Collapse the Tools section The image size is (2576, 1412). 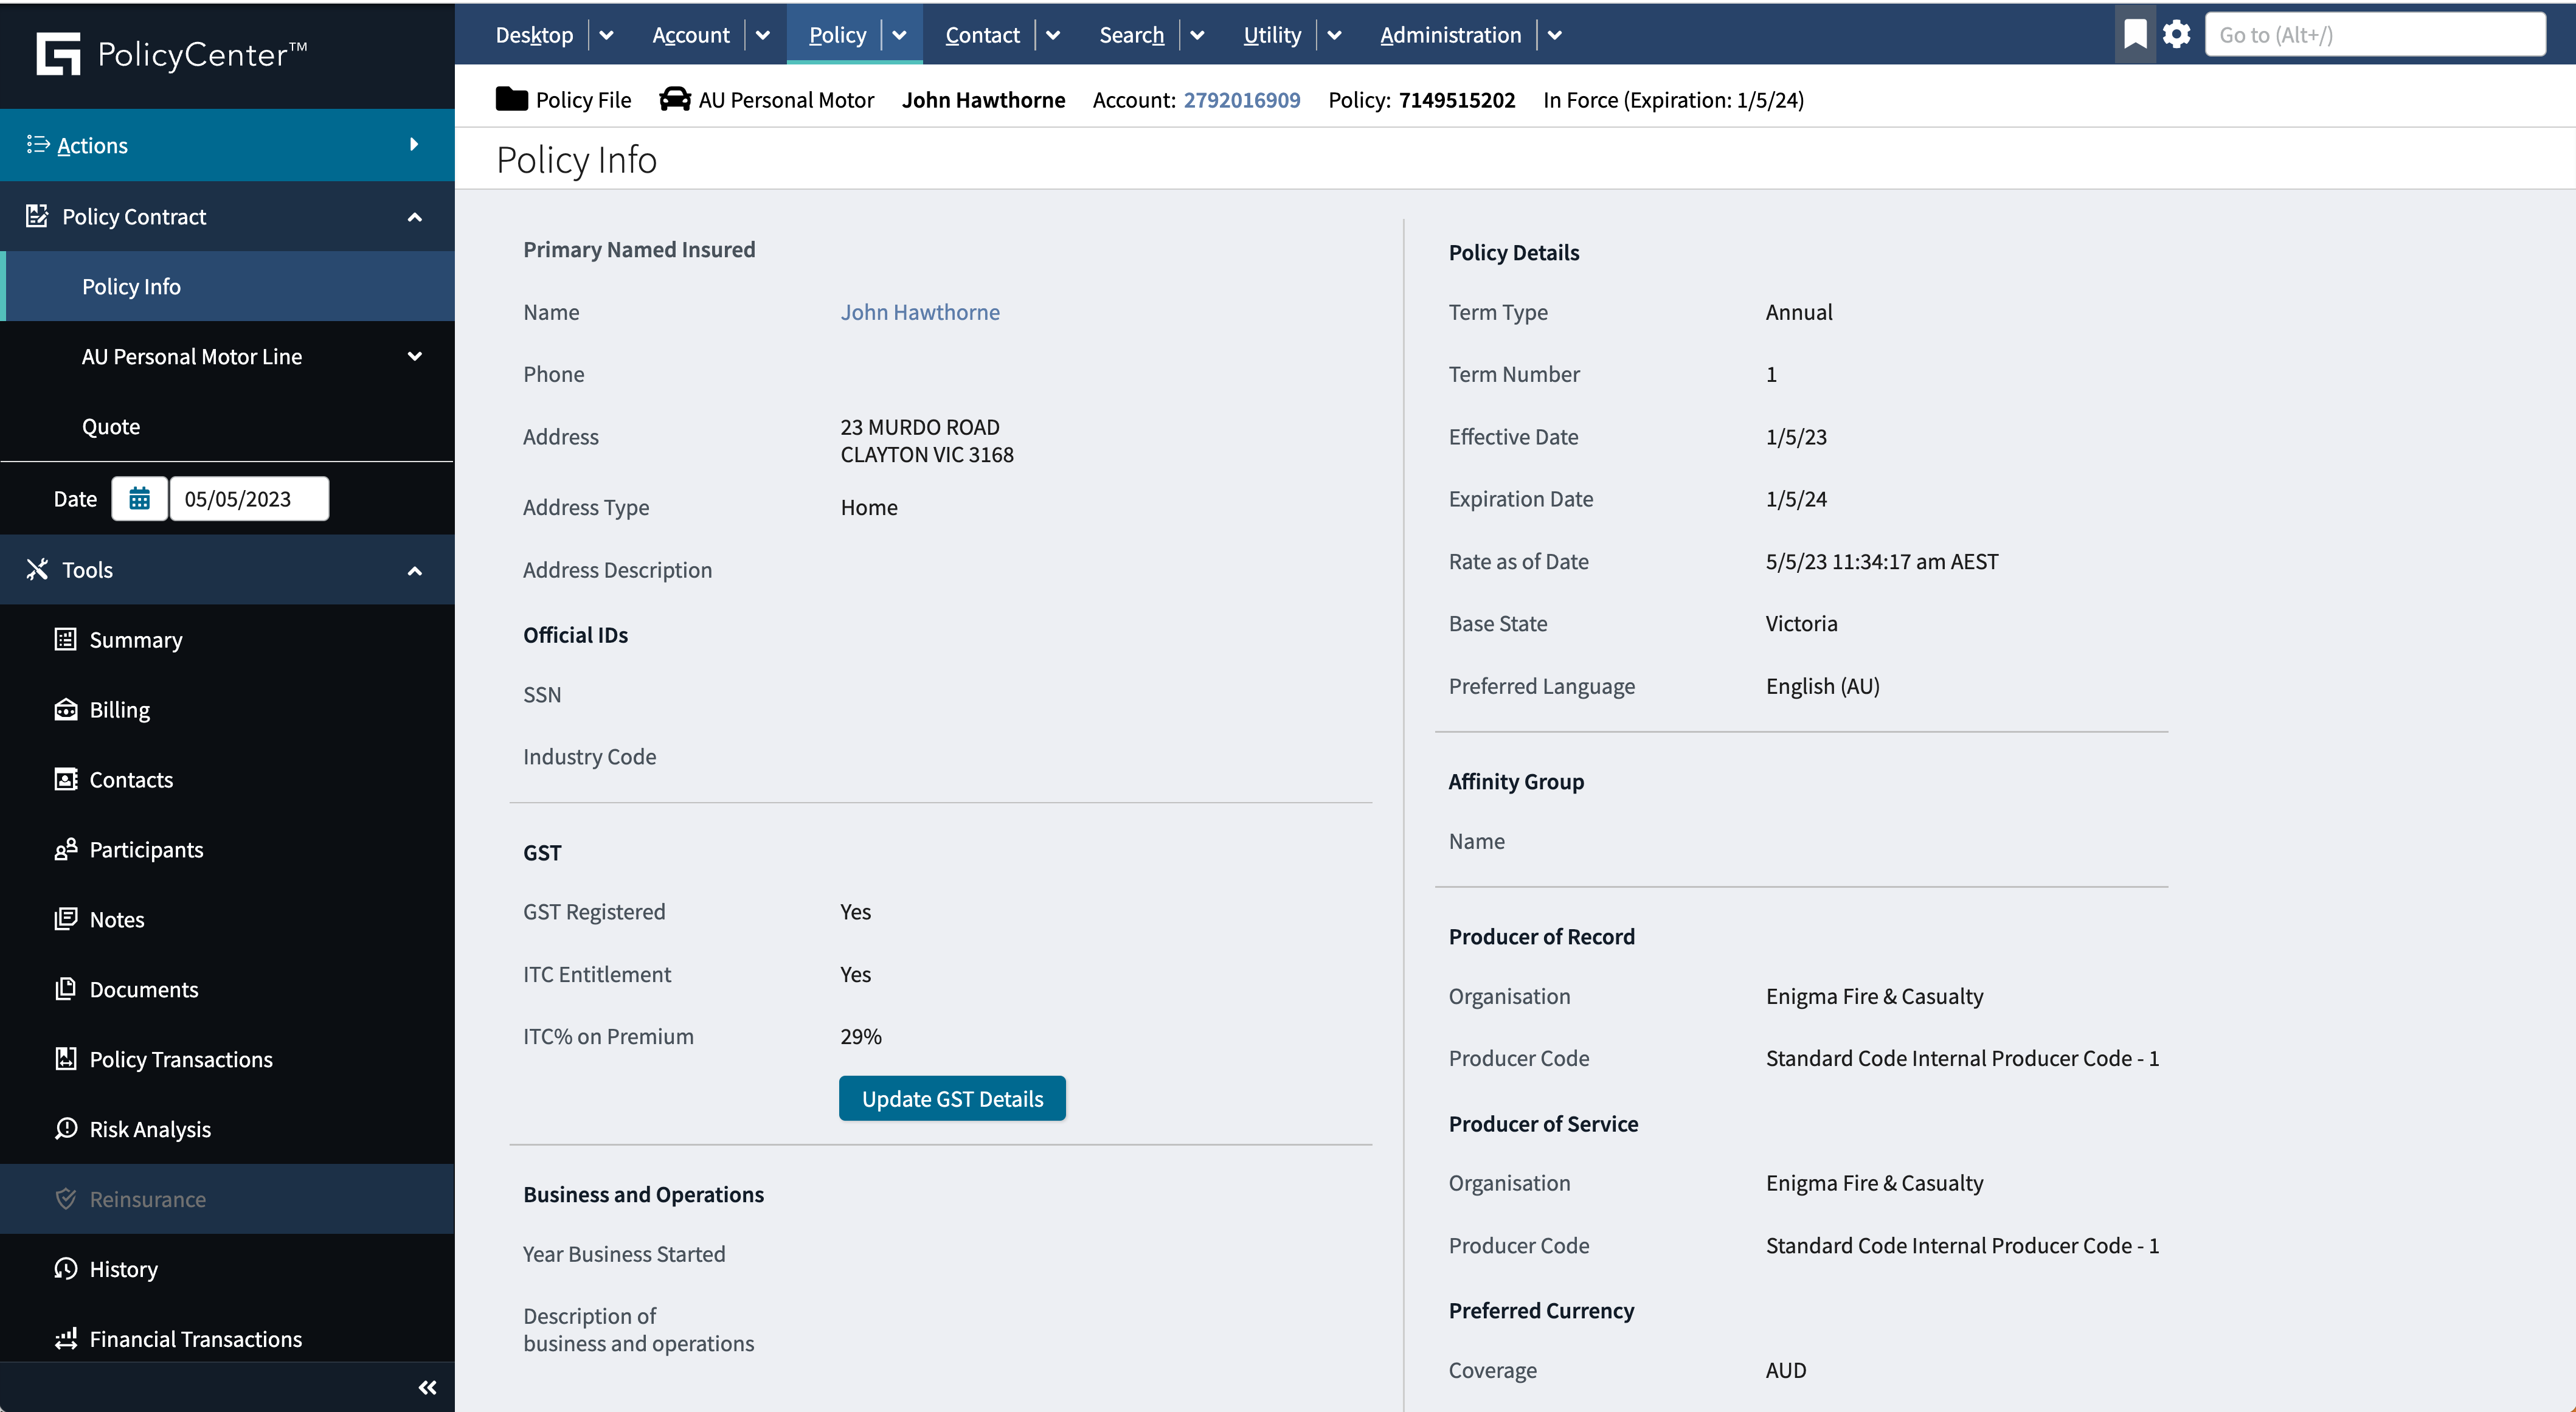click(414, 570)
